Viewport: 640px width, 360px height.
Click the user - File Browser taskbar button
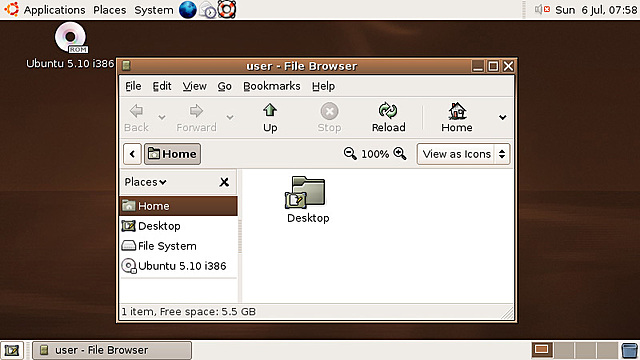pos(112,350)
